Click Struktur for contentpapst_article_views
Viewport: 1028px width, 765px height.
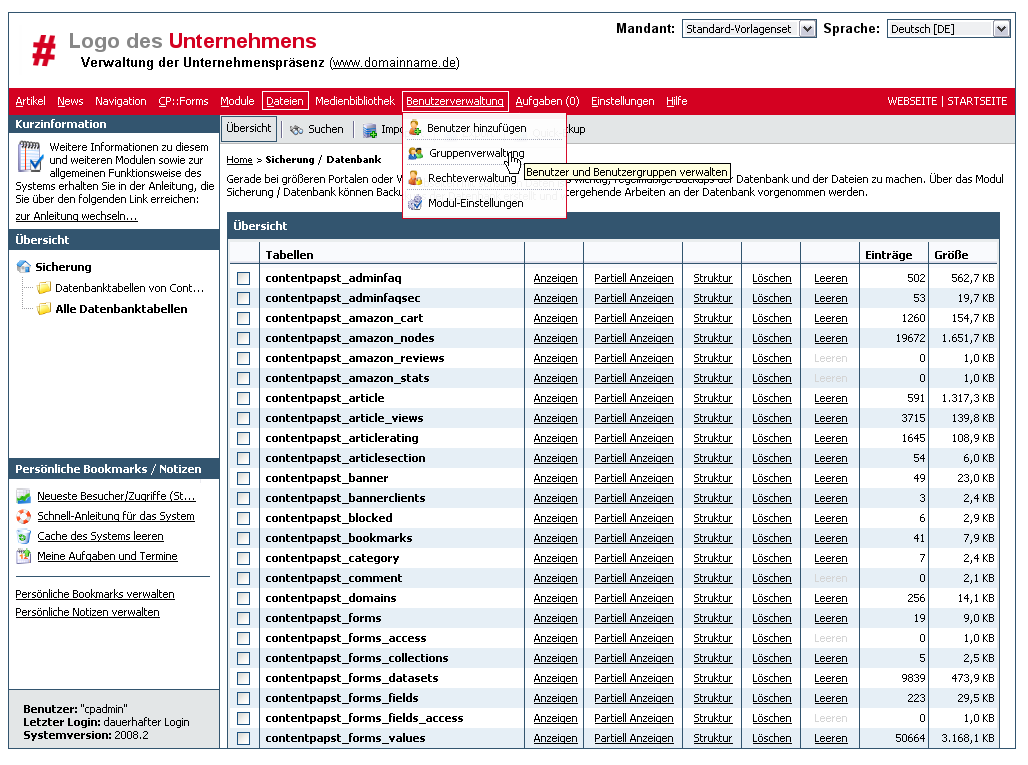pos(713,418)
